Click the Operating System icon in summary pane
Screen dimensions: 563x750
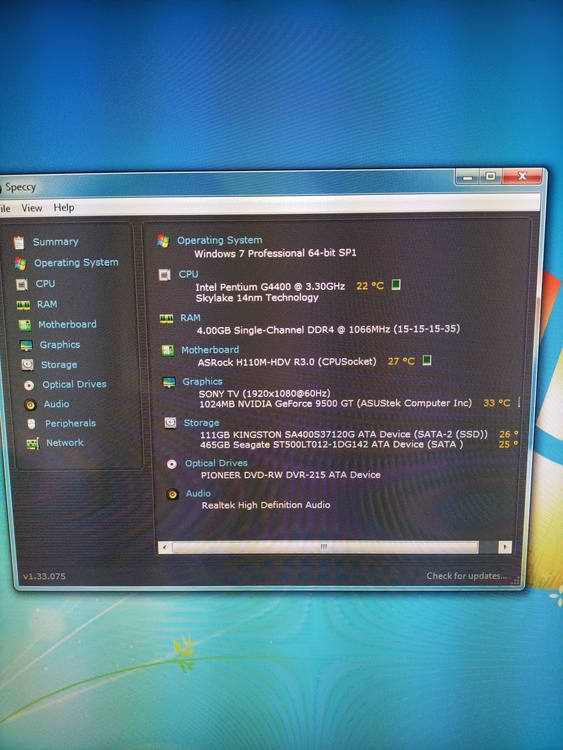click(x=163, y=241)
